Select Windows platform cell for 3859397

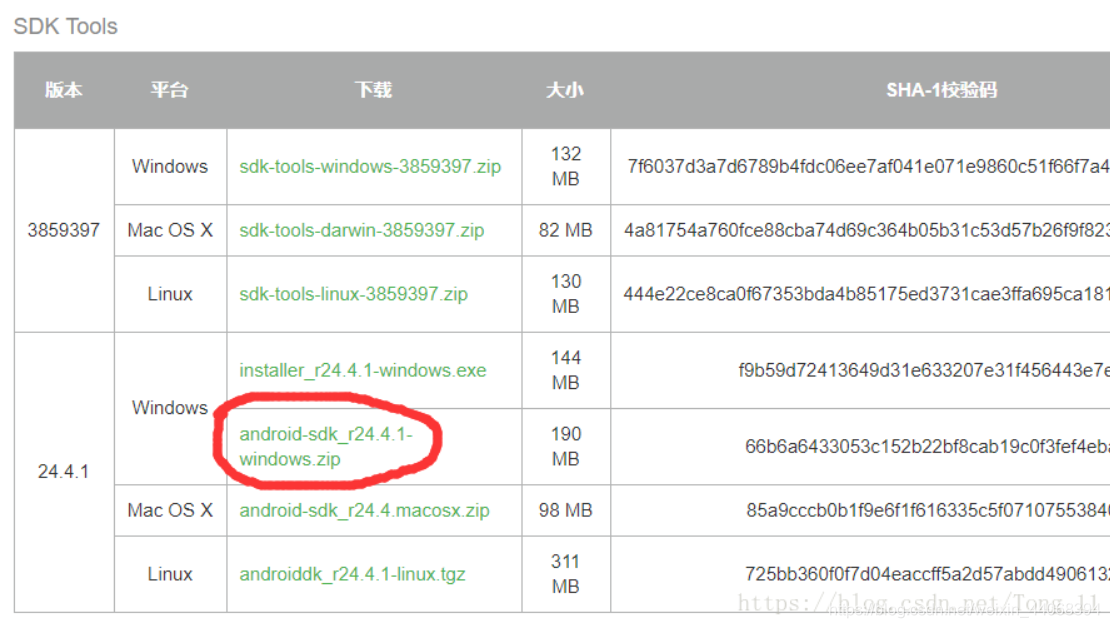point(170,166)
